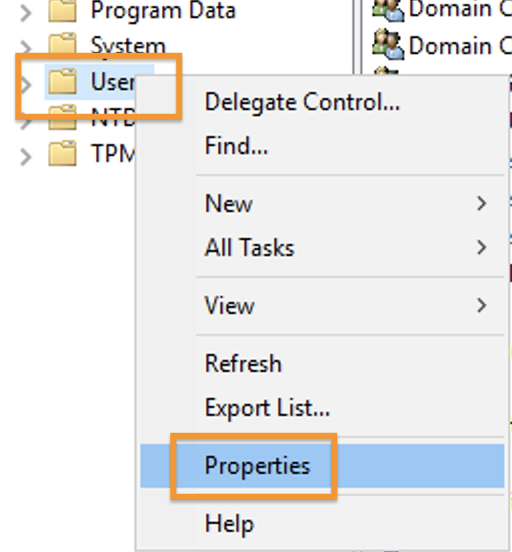This screenshot has width=512, height=552.
Task: Click the TPM folder icon
Action: coord(62,153)
